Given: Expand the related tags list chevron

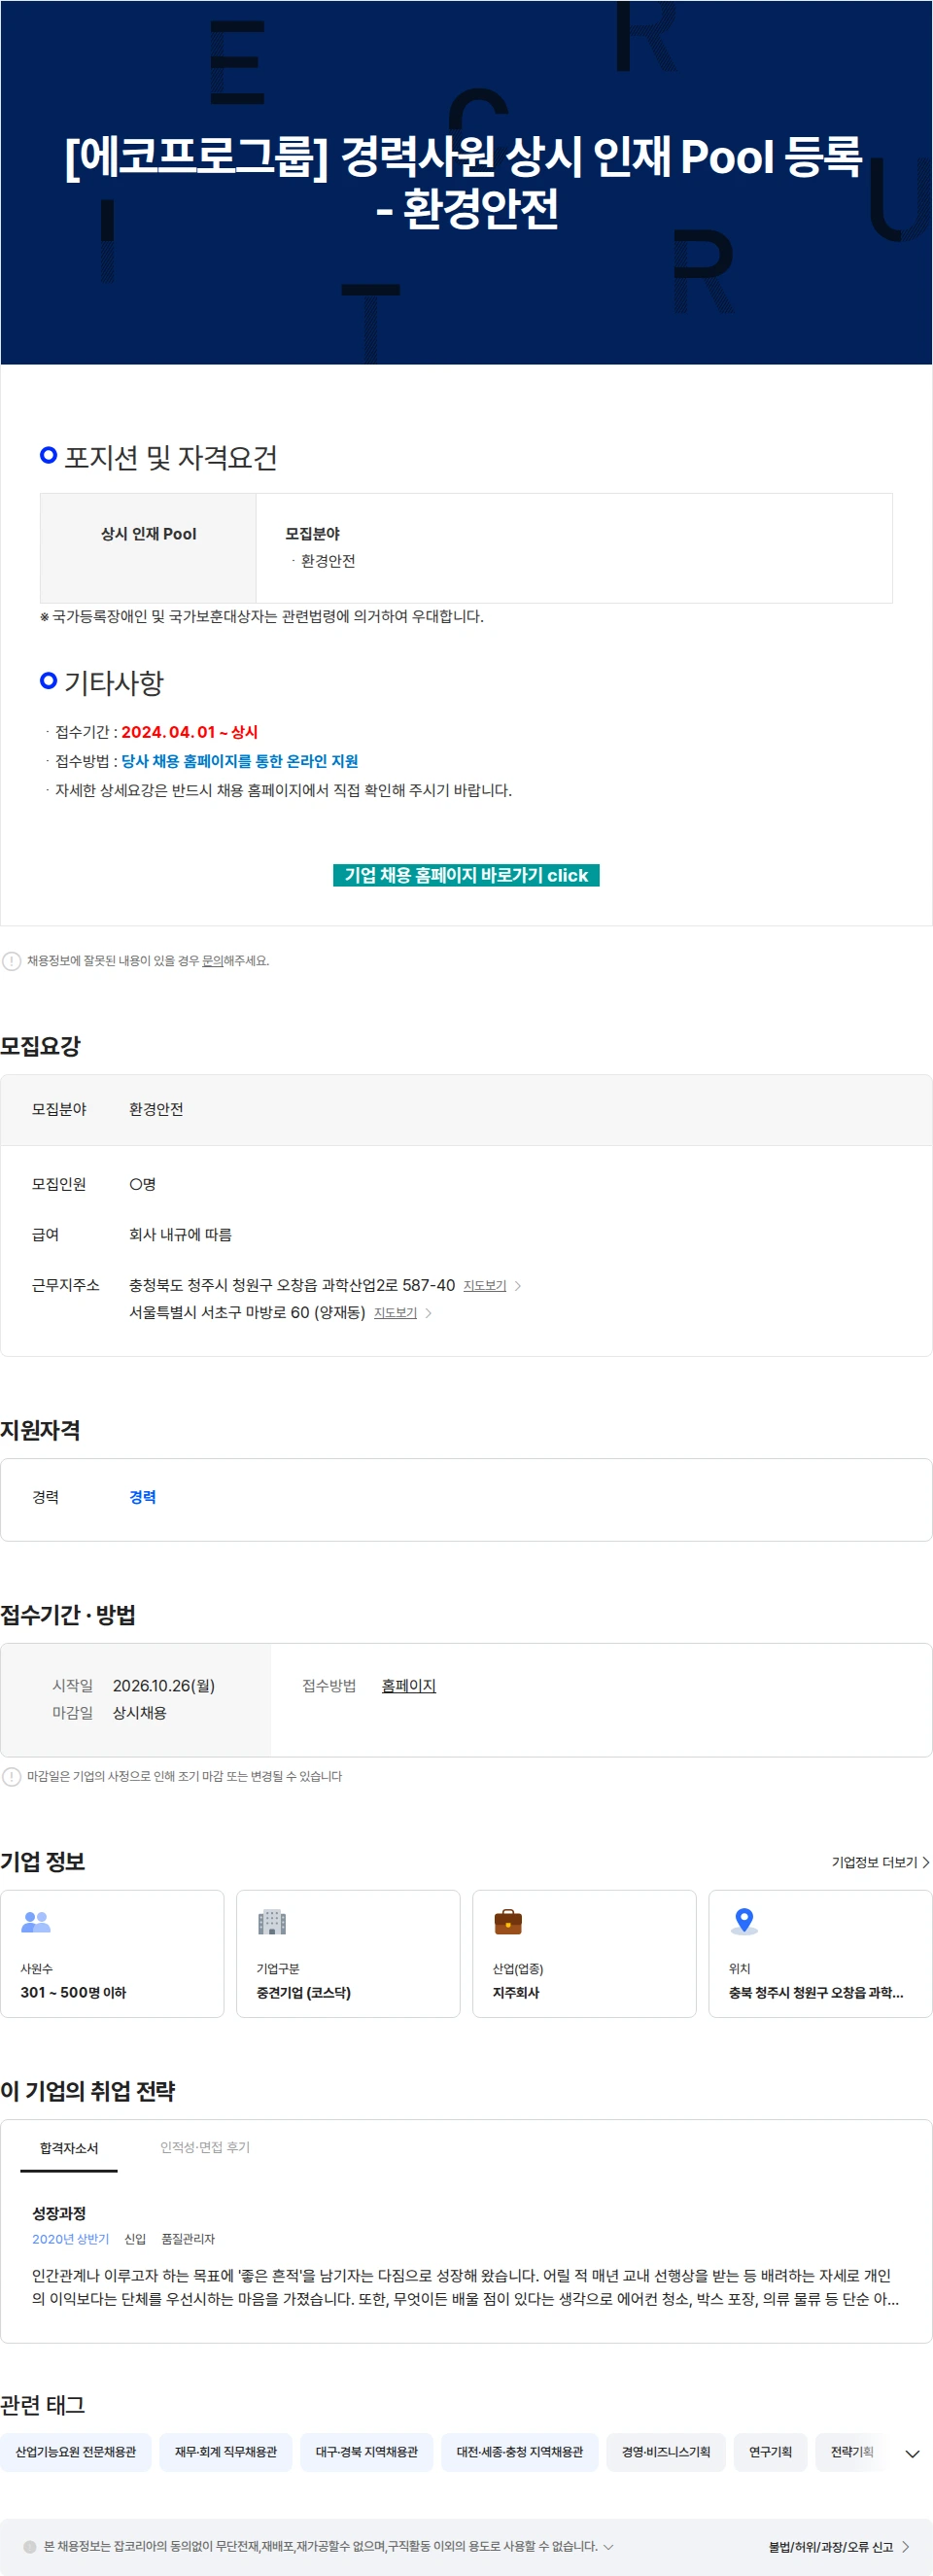Looking at the screenshot, I should tap(912, 2453).
